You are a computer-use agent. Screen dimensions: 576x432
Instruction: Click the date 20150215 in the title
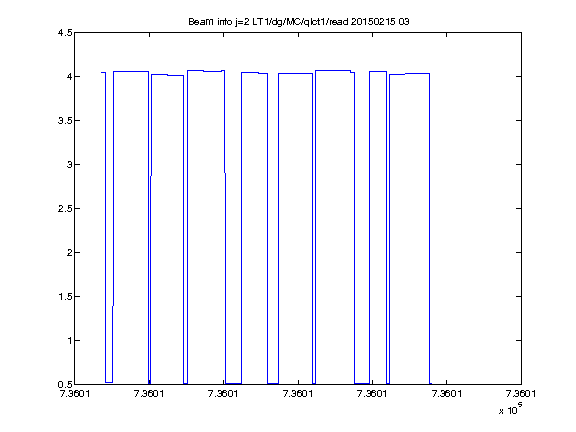click(x=373, y=22)
